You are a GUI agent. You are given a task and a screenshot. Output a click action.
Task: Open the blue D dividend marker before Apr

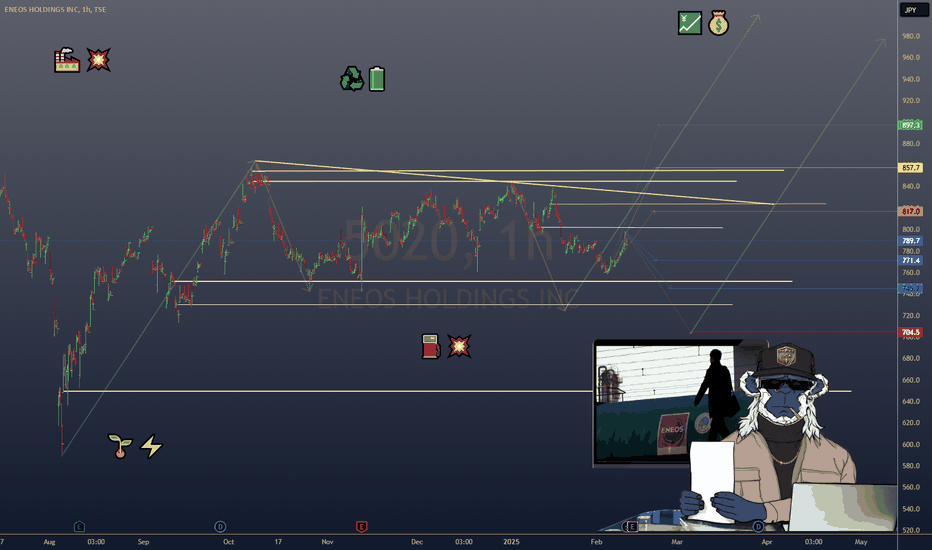point(758,526)
